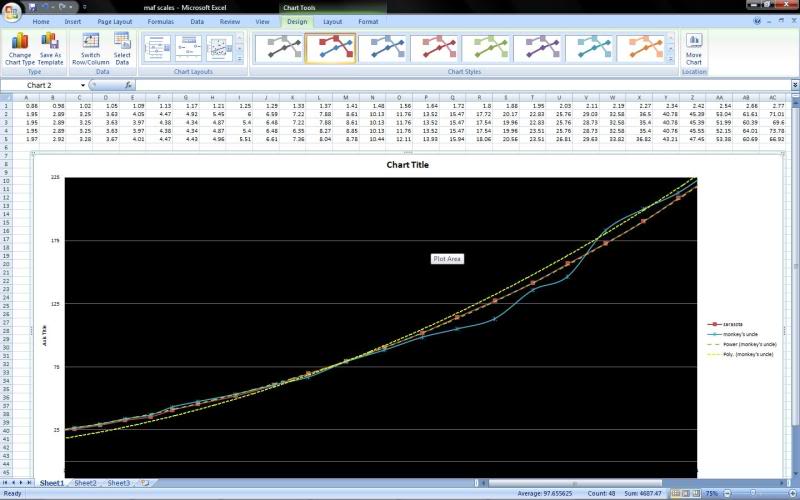Choose the second chart layout thumbnail

pos(188,48)
